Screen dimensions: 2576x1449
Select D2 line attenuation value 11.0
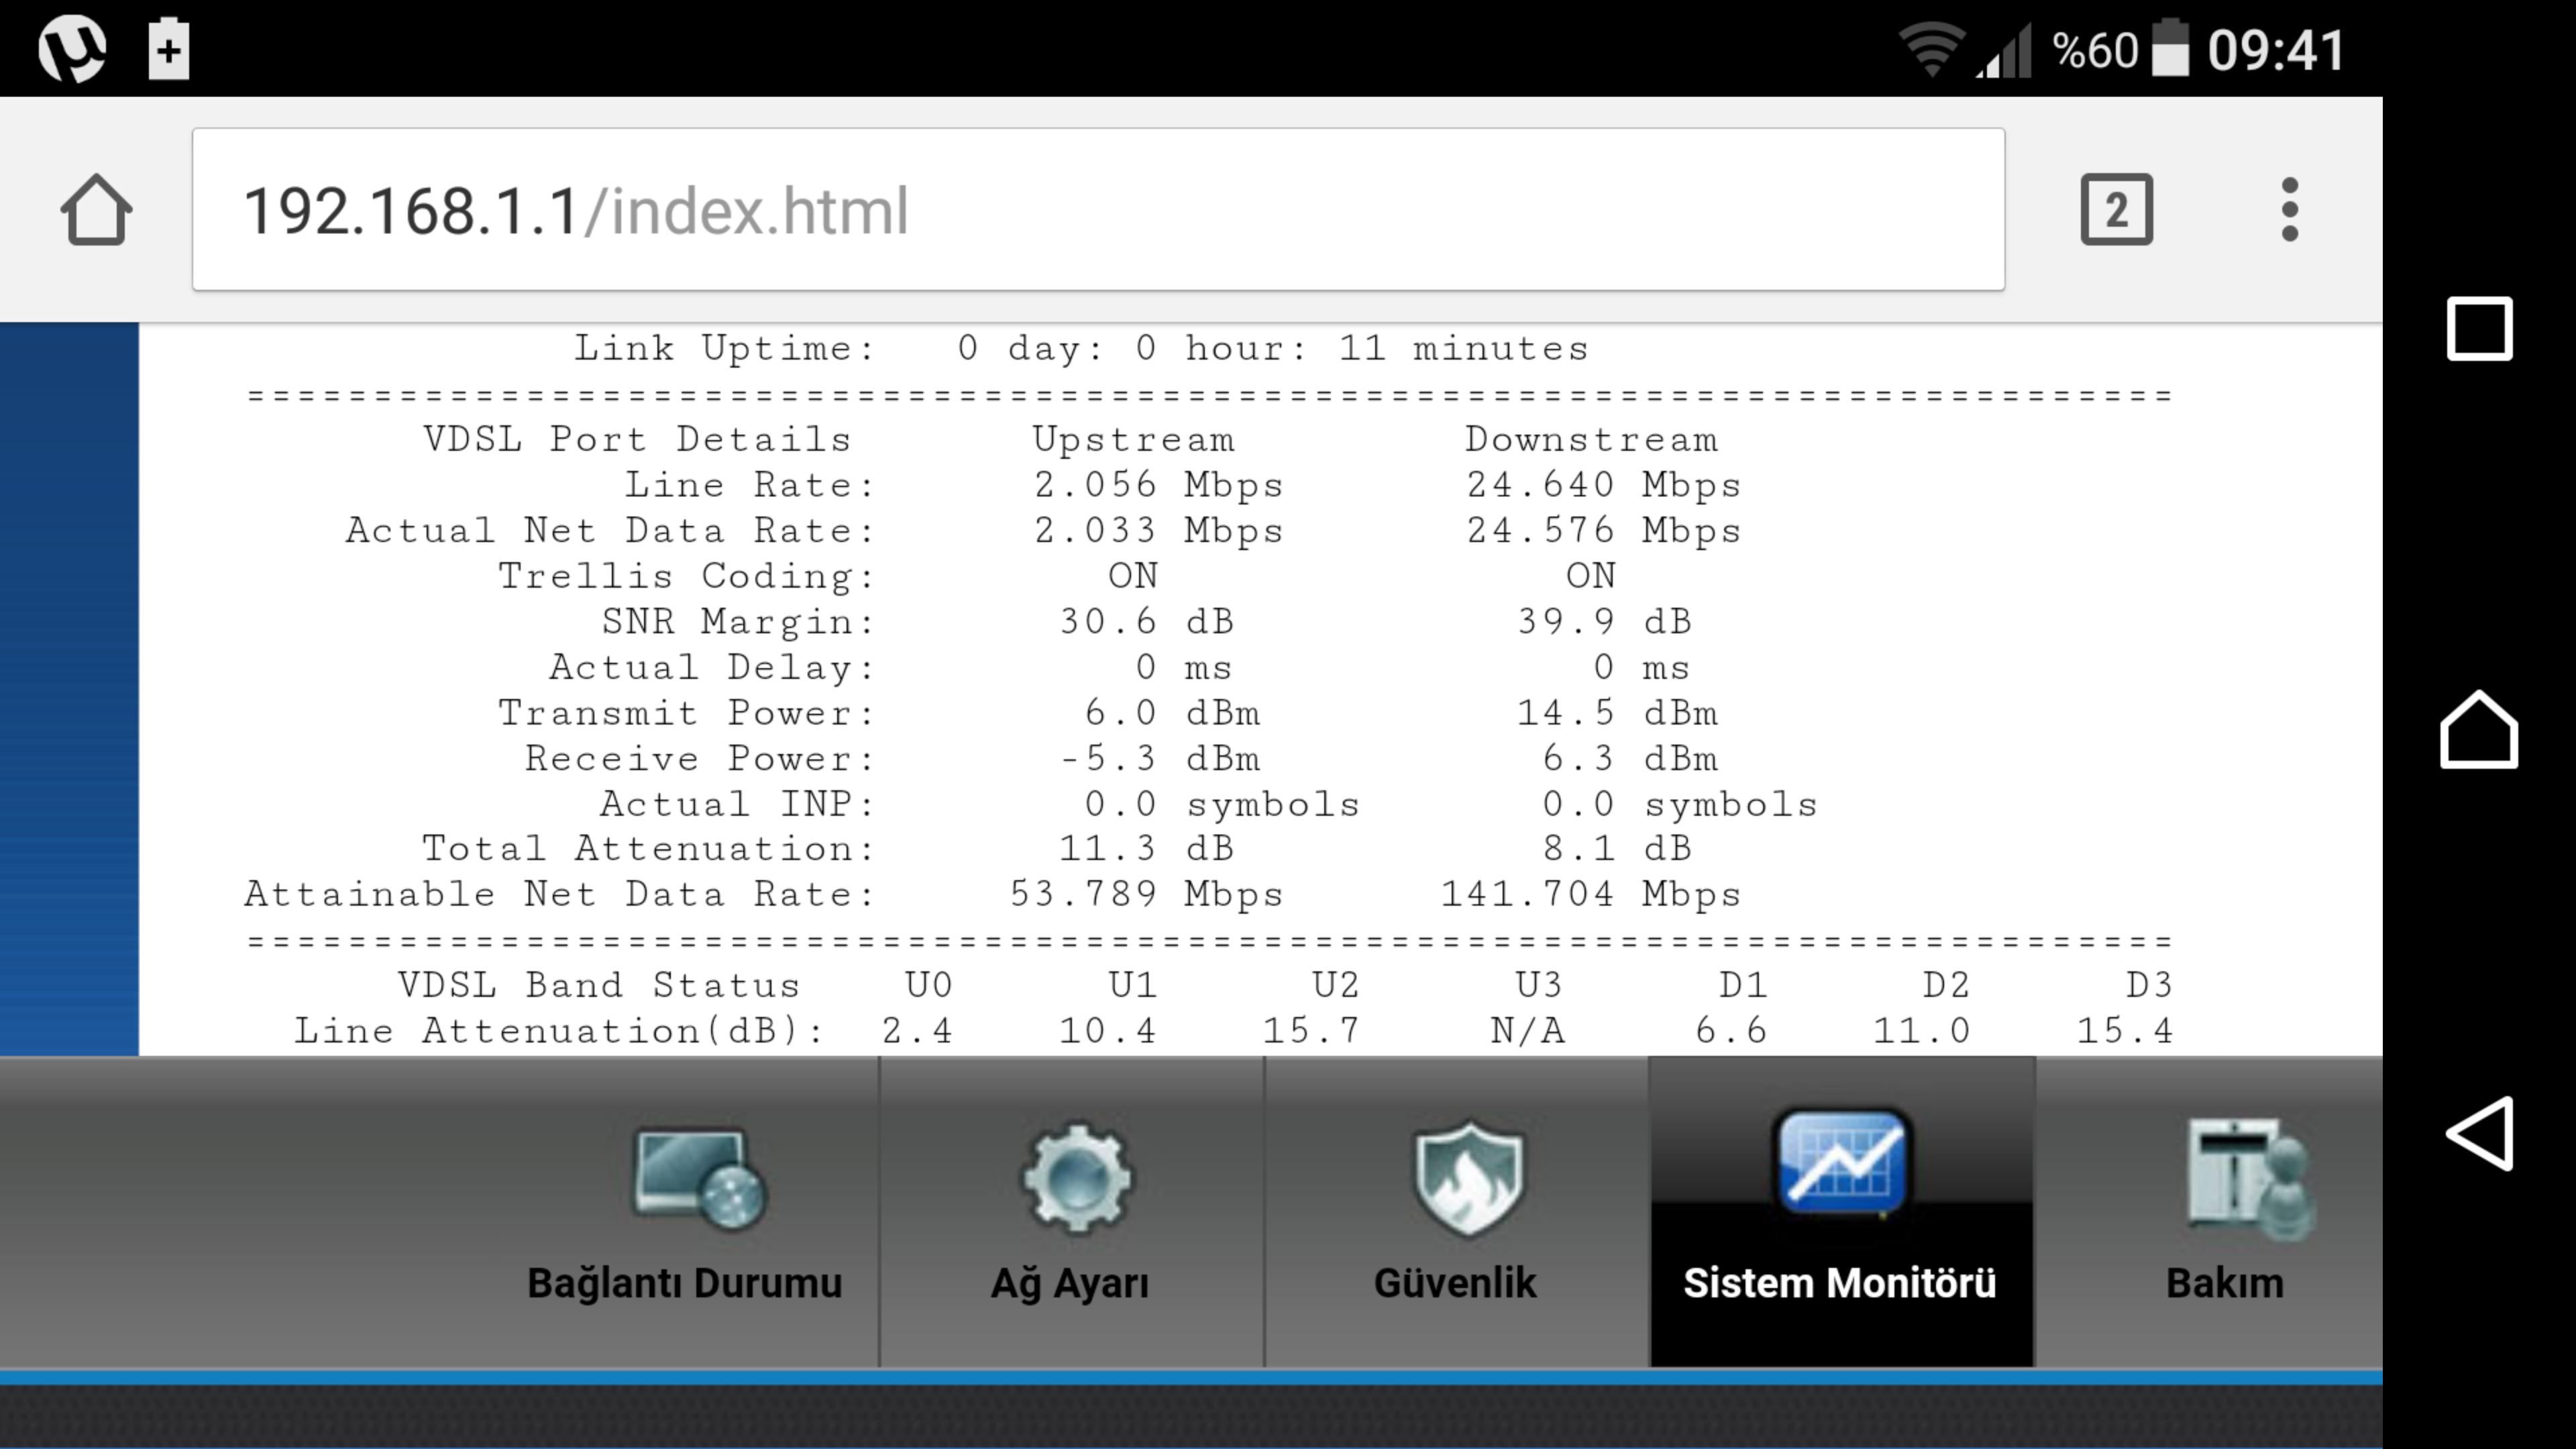[x=1921, y=1031]
